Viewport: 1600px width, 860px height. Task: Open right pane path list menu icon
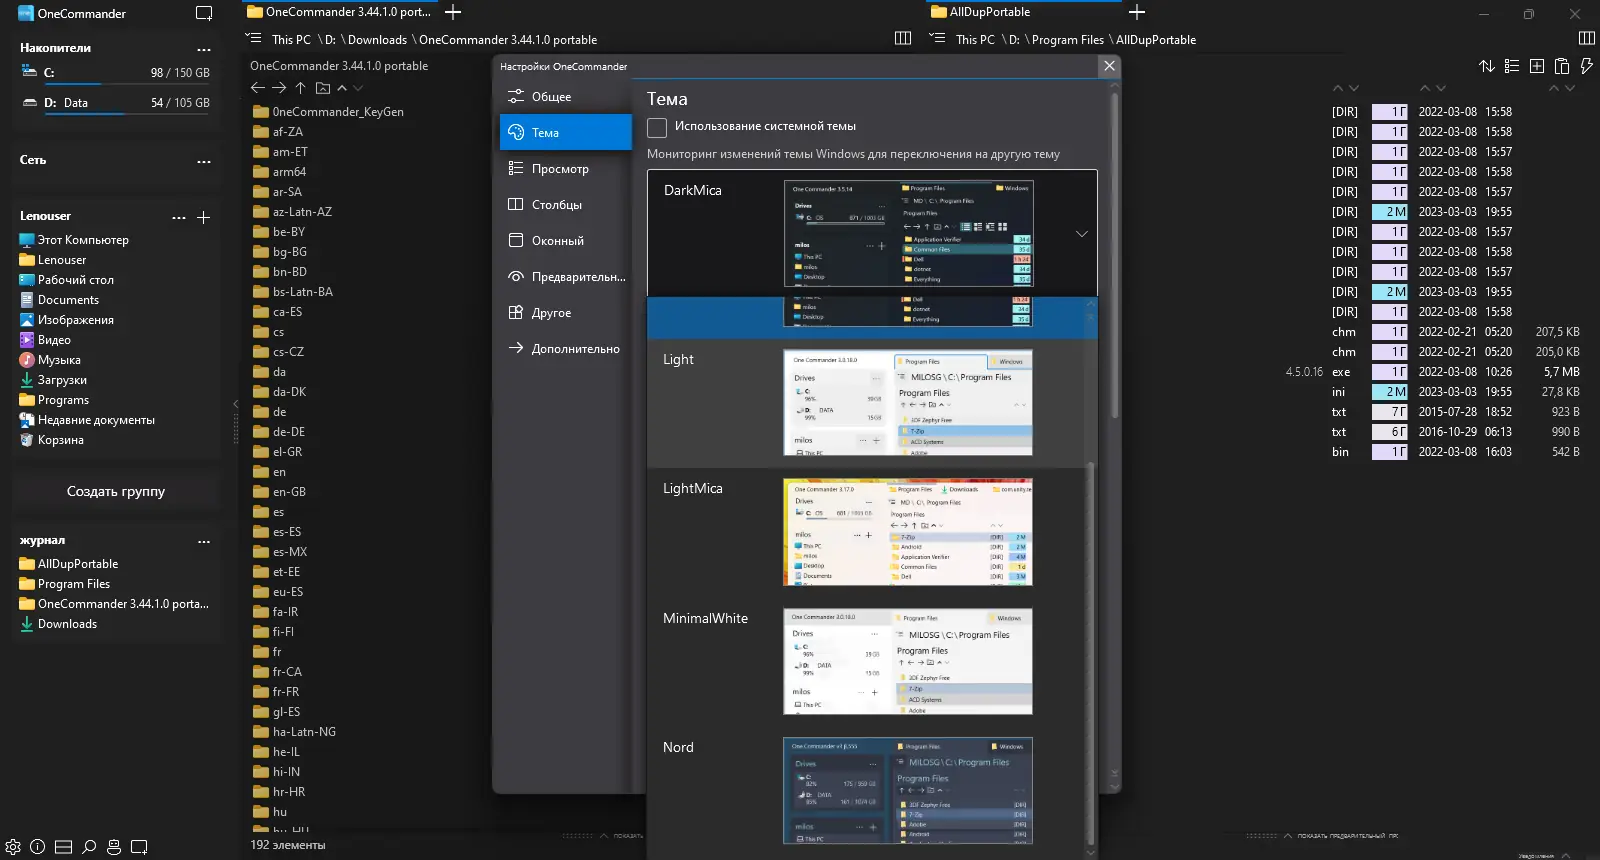pyautogui.click(x=937, y=38)
